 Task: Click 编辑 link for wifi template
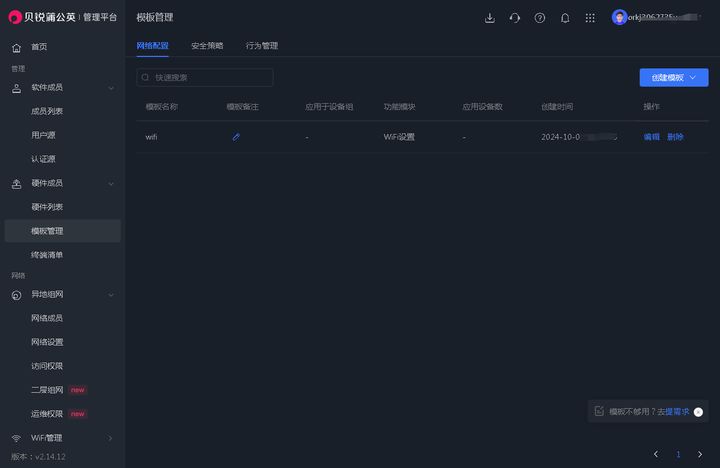tap(651, 137)
